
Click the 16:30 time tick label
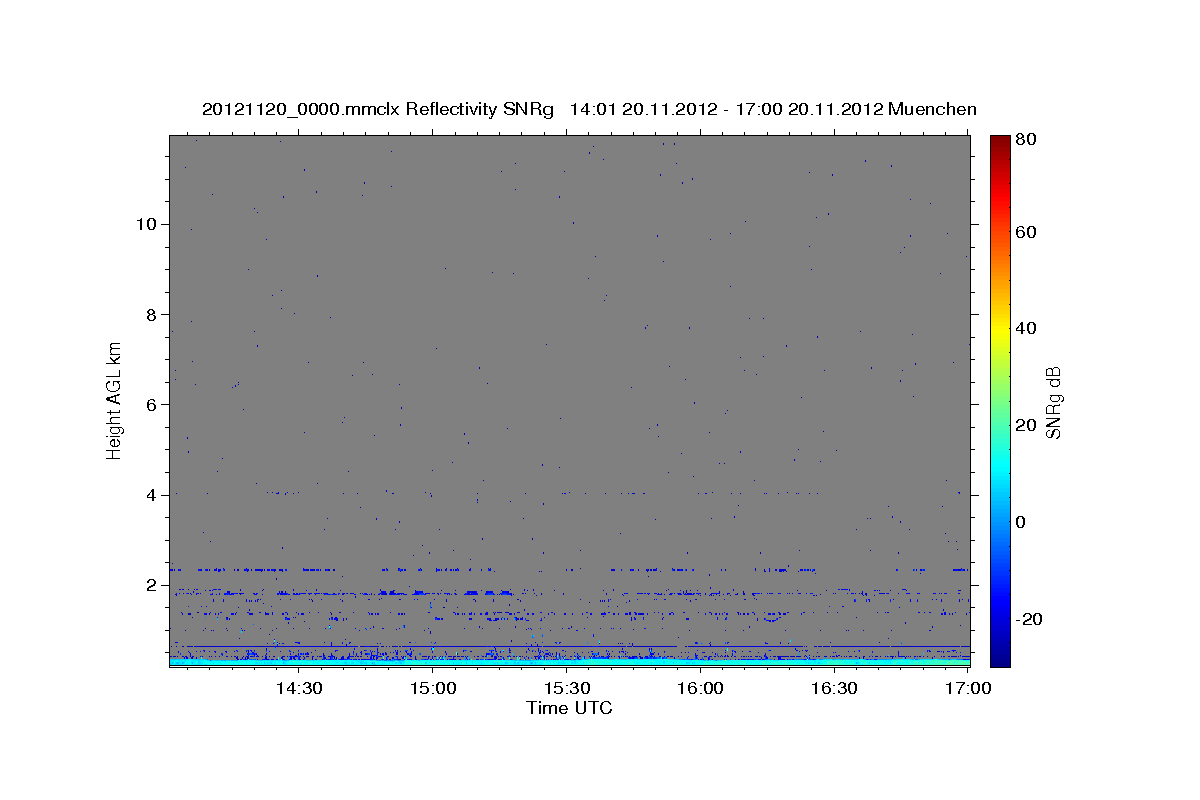coord(835,688)
